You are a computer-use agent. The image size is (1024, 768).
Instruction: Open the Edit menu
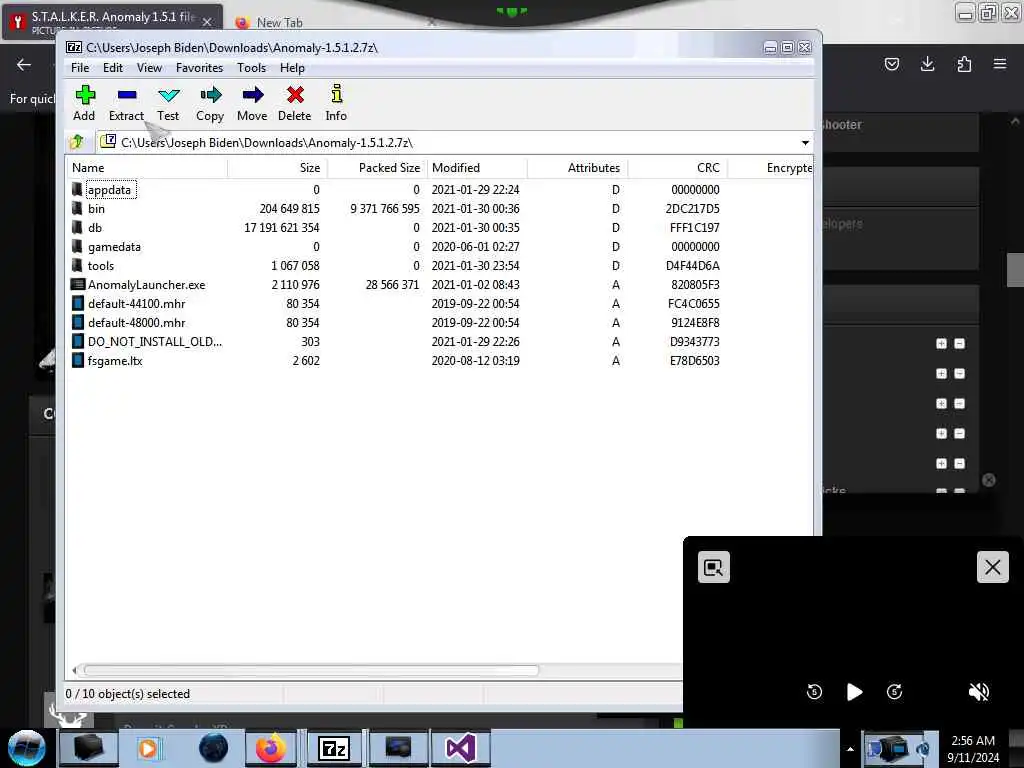coord(112,68)
